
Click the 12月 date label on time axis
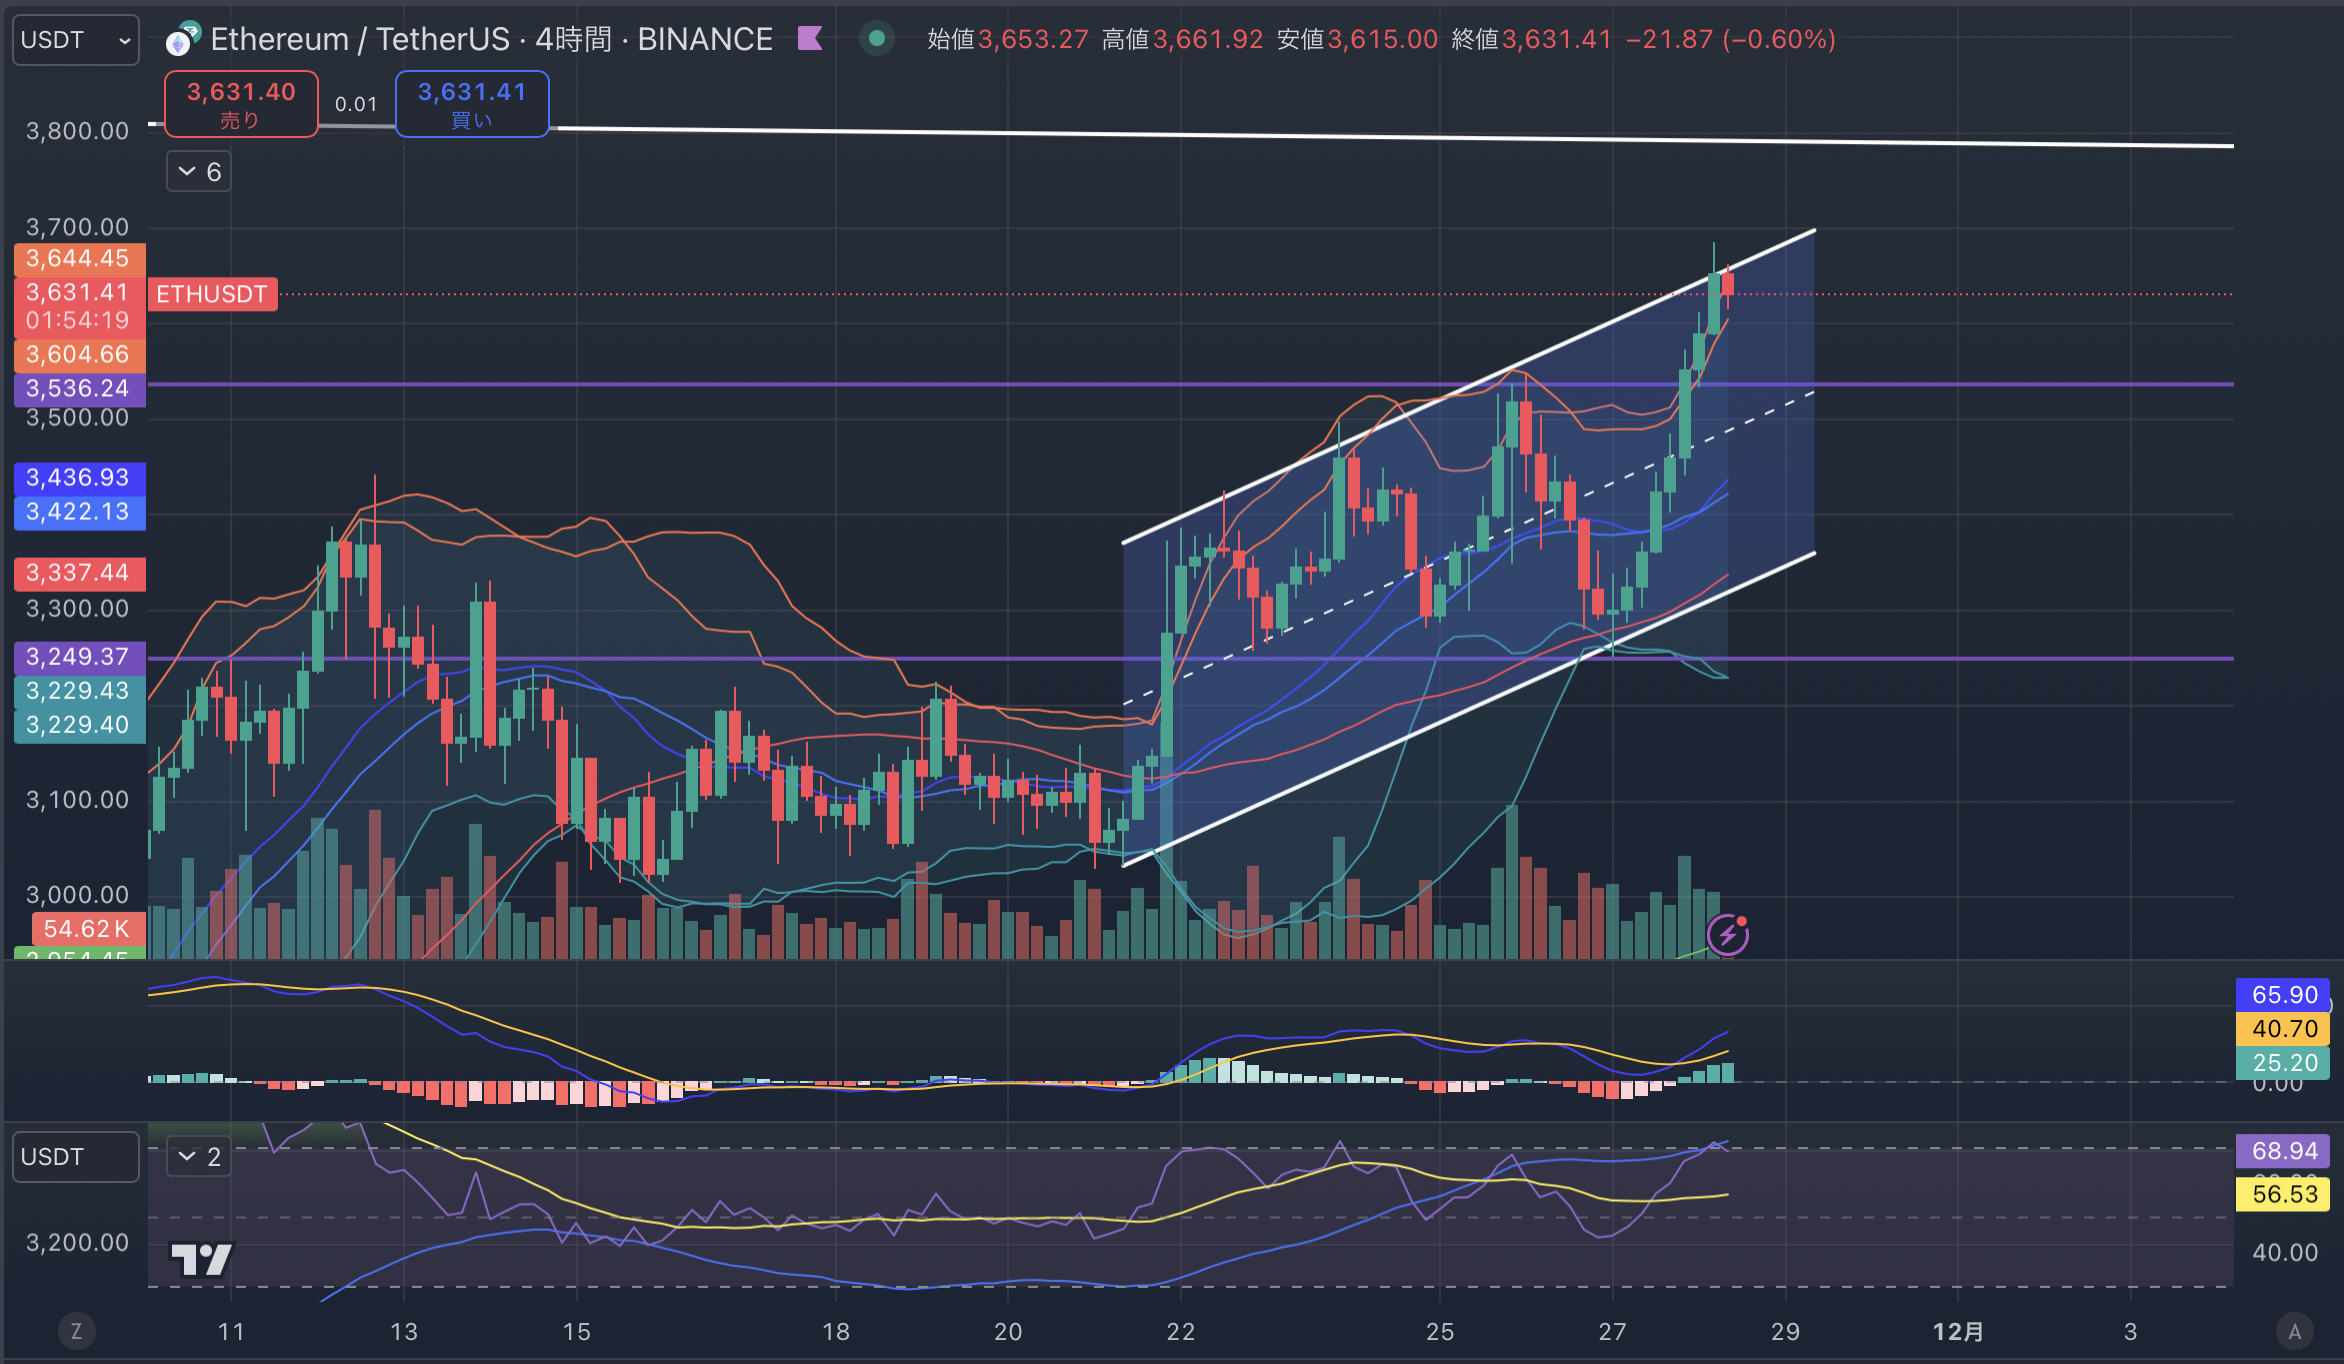(x=1958, y=1332)
